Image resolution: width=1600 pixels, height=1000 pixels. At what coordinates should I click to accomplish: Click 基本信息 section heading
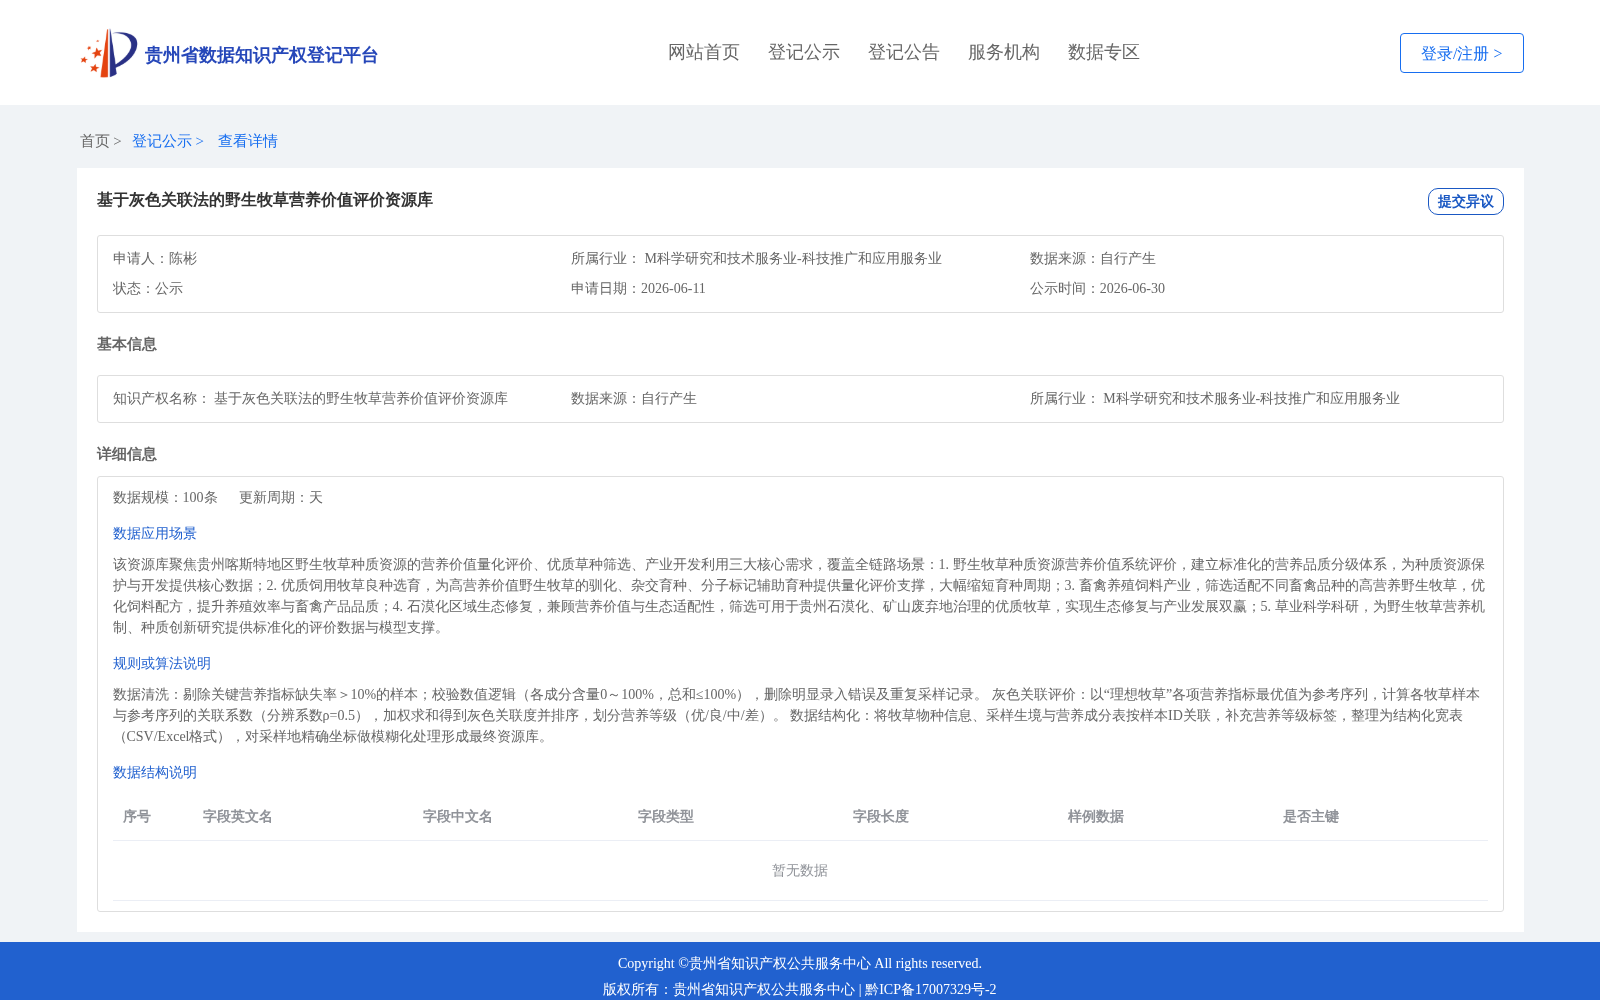127,344
